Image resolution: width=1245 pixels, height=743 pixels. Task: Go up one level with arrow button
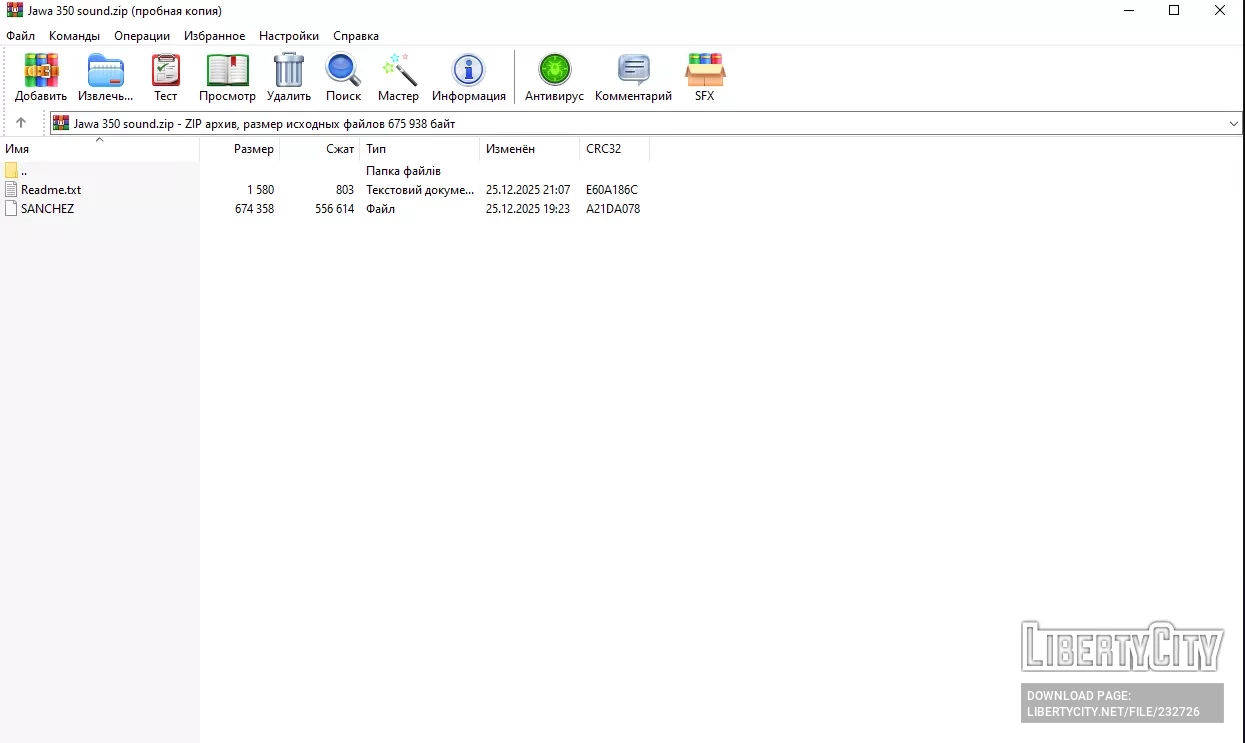pyautogui.click(x=21, y=123)
